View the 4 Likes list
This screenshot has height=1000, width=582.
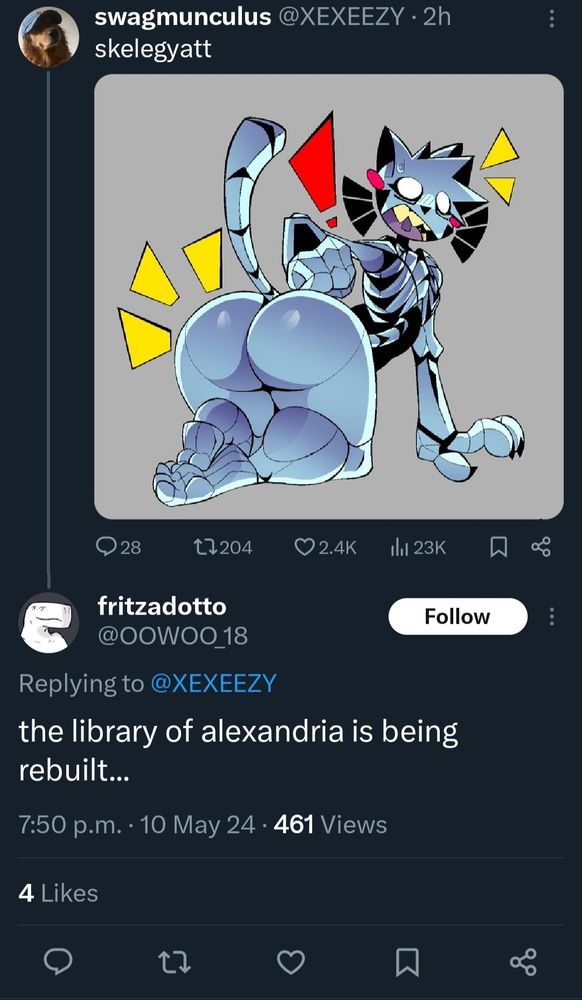58,893
